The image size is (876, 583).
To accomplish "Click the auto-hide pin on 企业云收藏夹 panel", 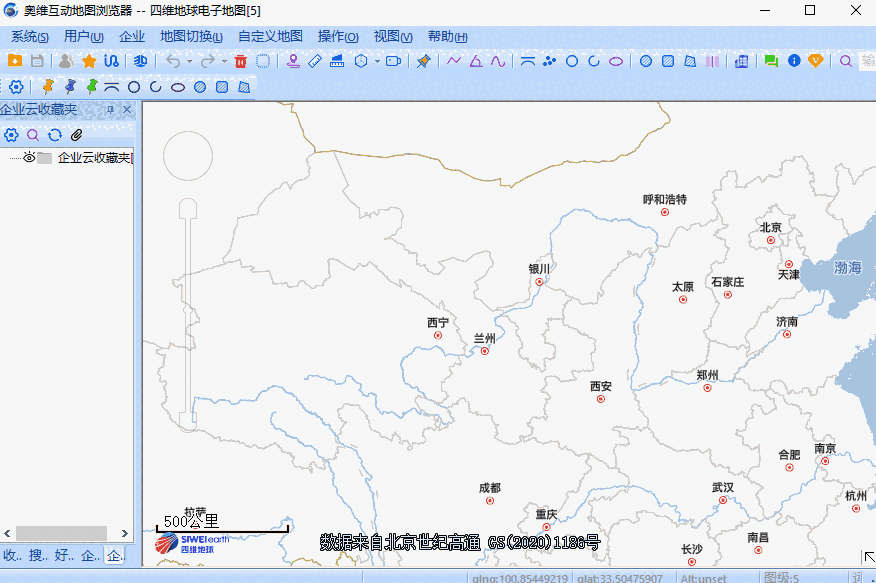I will 110,110.
